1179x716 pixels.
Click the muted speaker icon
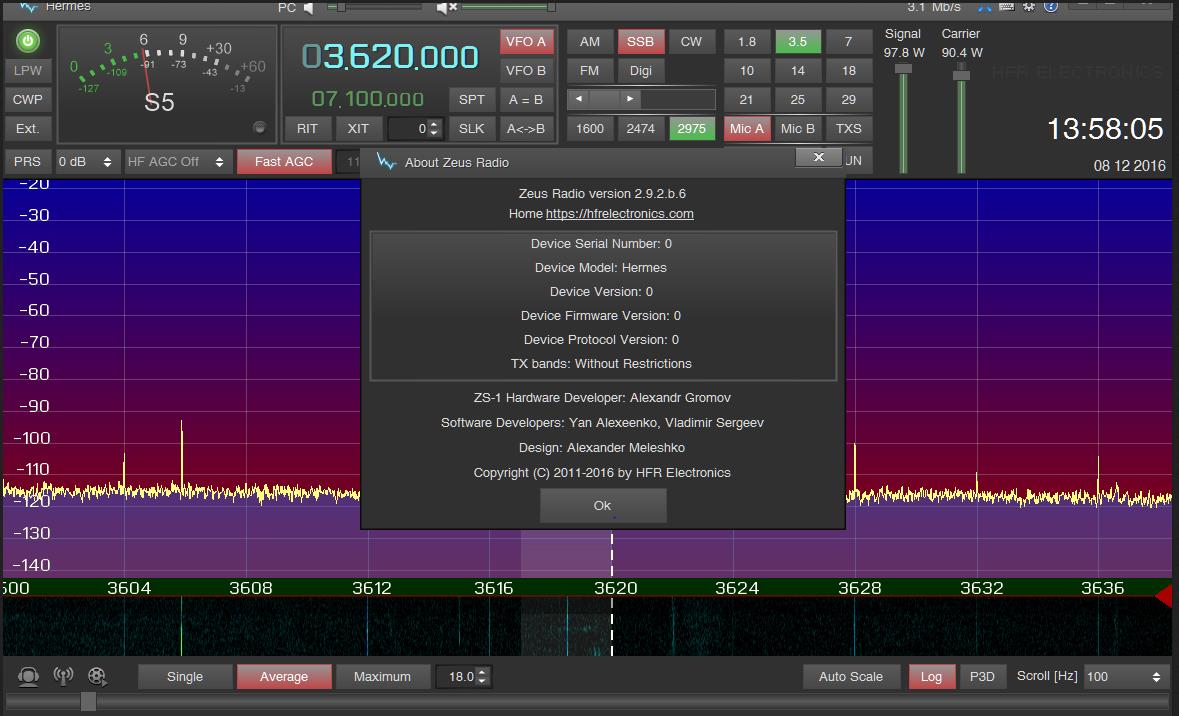click(447, 8)
